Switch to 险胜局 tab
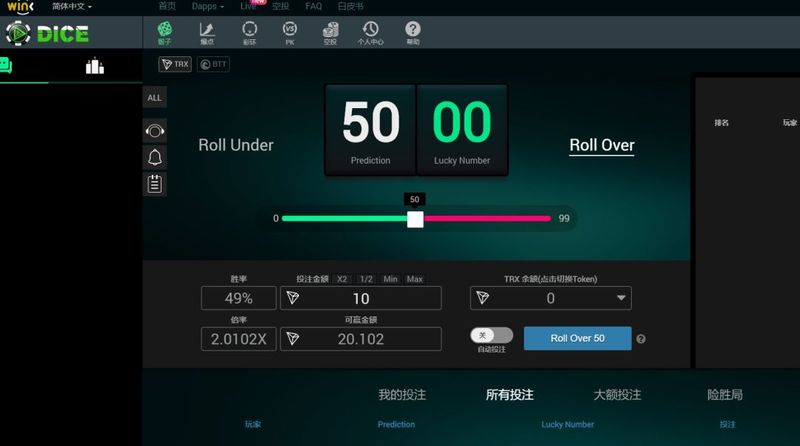 coord(725,394)
